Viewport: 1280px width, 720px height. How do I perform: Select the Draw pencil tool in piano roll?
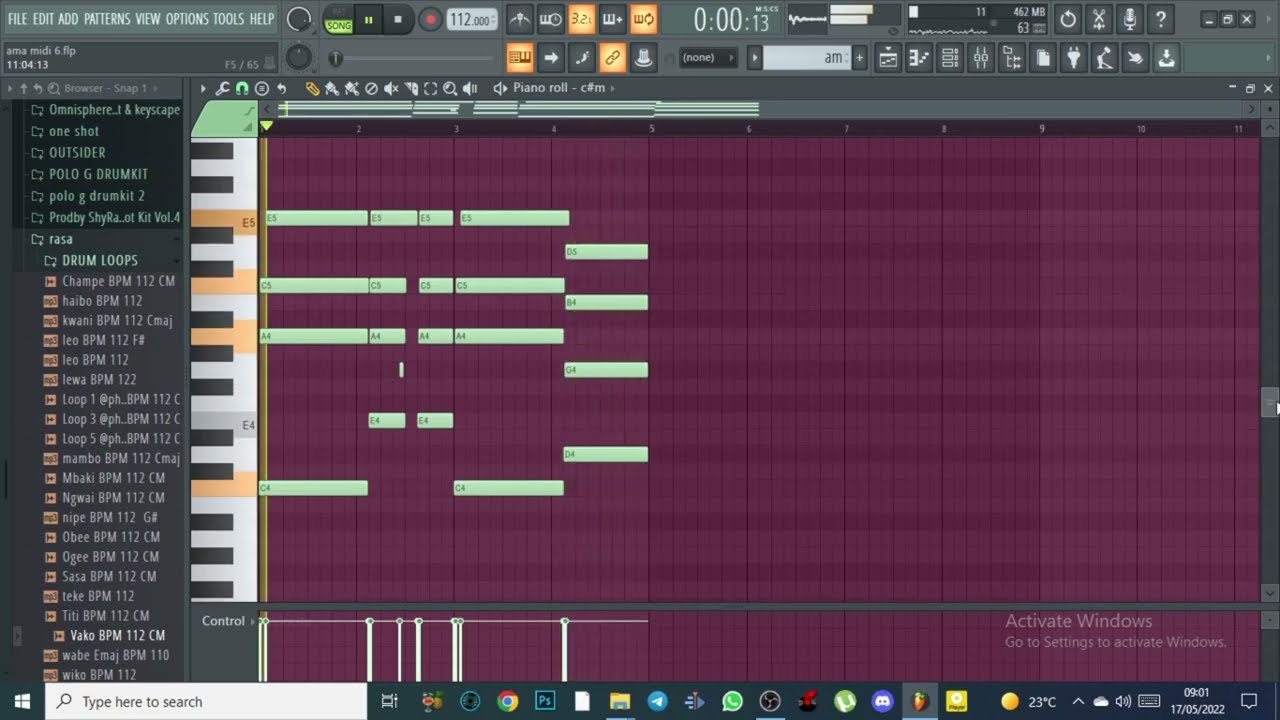point(312,88)
